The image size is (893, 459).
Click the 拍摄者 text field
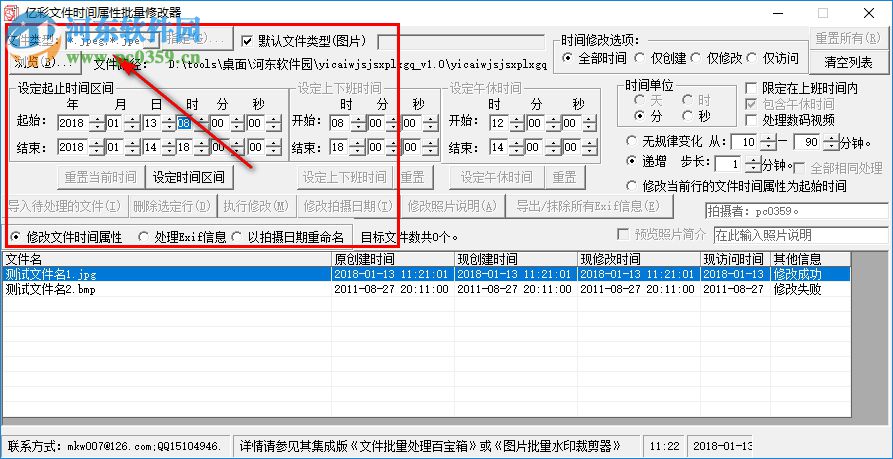[x=797, y=211]
